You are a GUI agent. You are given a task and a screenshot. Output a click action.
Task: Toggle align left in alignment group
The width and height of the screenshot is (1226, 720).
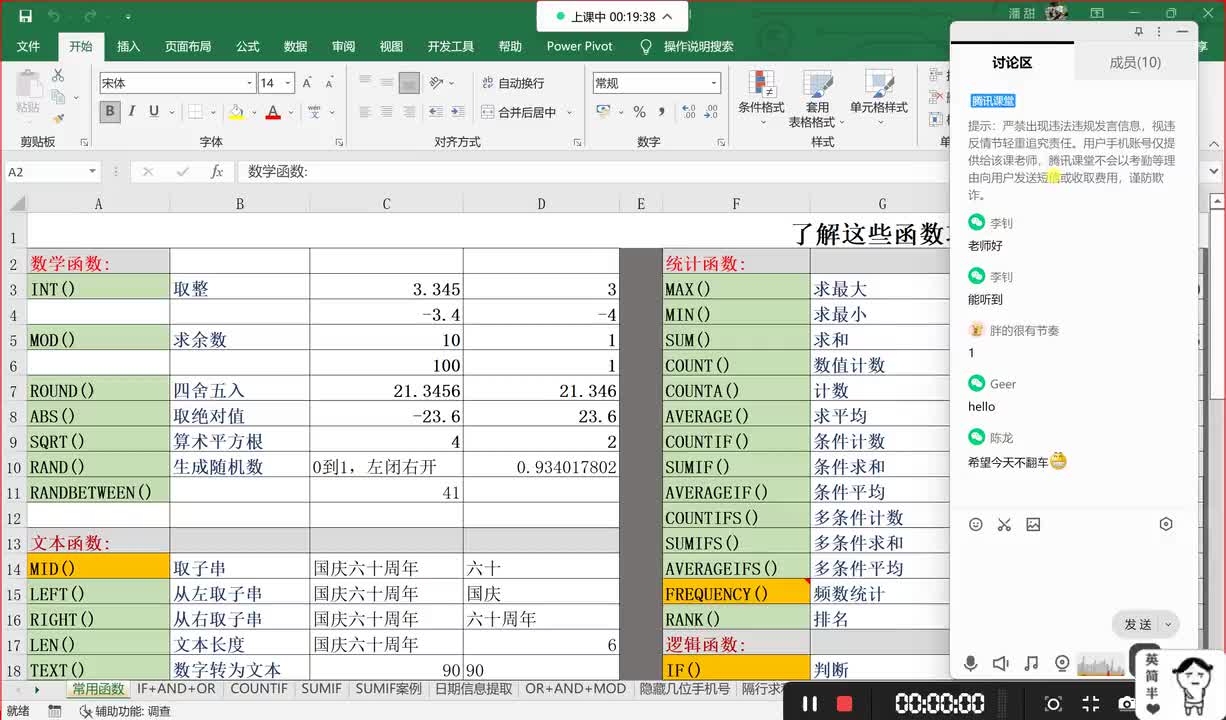[366, 112]
